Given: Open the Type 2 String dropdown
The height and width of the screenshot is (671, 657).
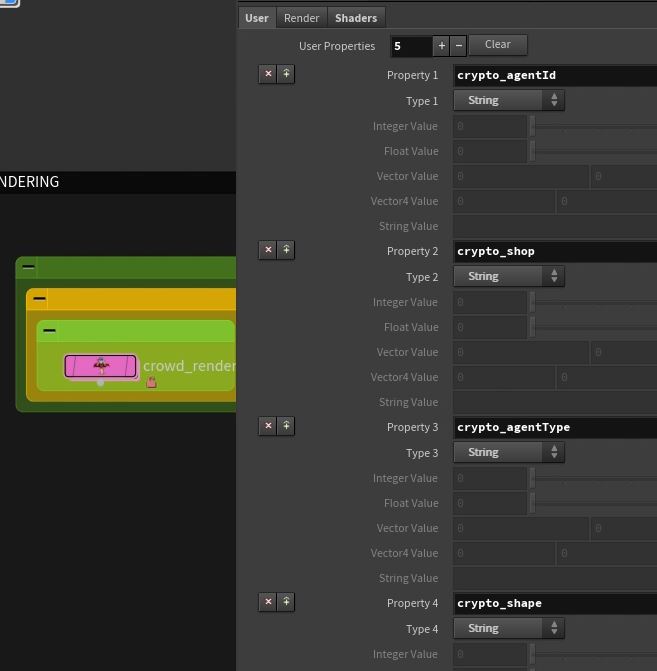Looking at the screenshot, I should [x=509, y=276].
